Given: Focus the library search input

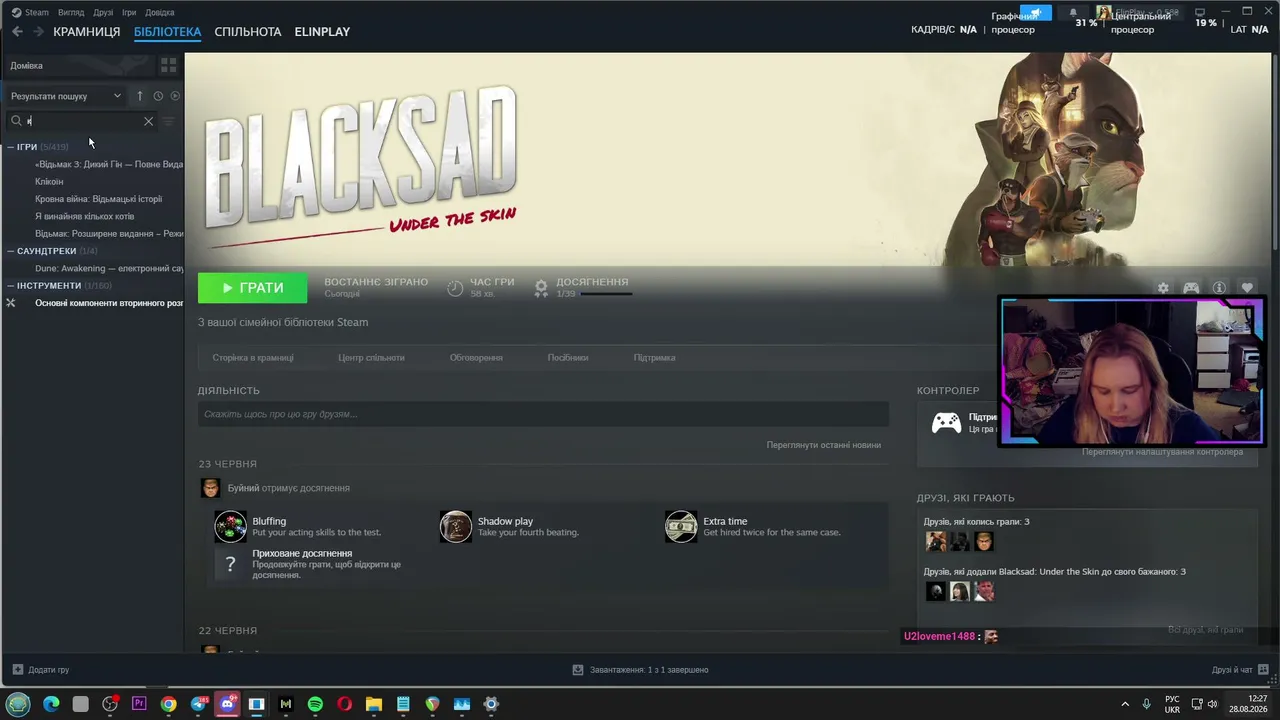Looking at the screenshot, I should coord(84,121).
